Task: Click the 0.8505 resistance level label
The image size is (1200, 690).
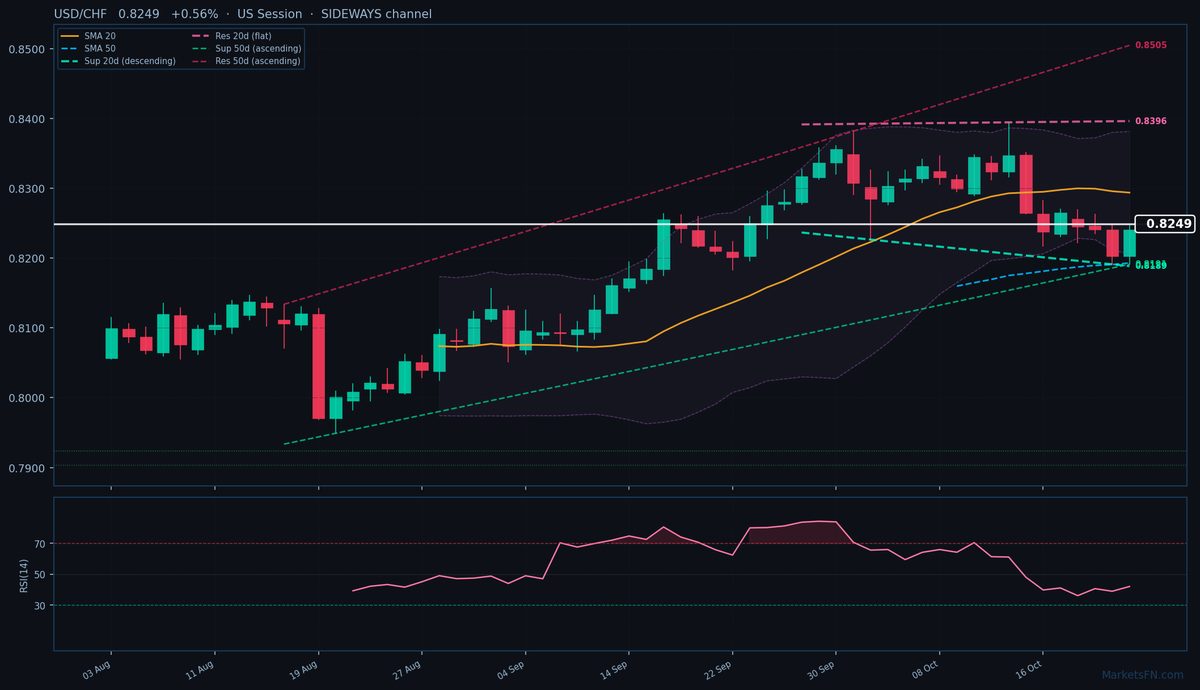Action: (x=1151, y=45)
